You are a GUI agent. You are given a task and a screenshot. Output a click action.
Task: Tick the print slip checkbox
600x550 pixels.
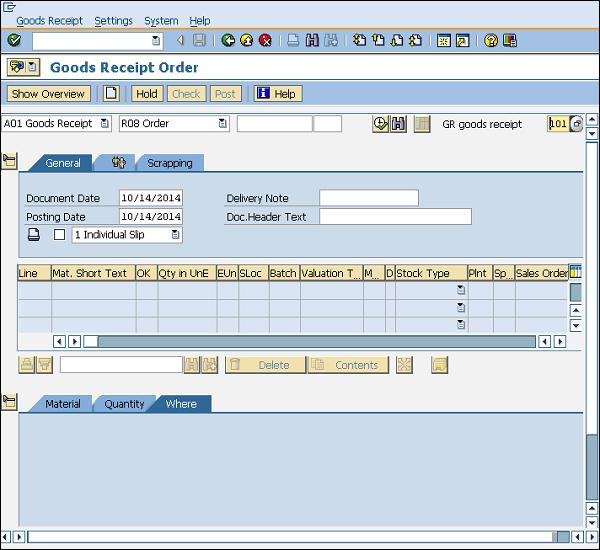[x=59, y=235]
